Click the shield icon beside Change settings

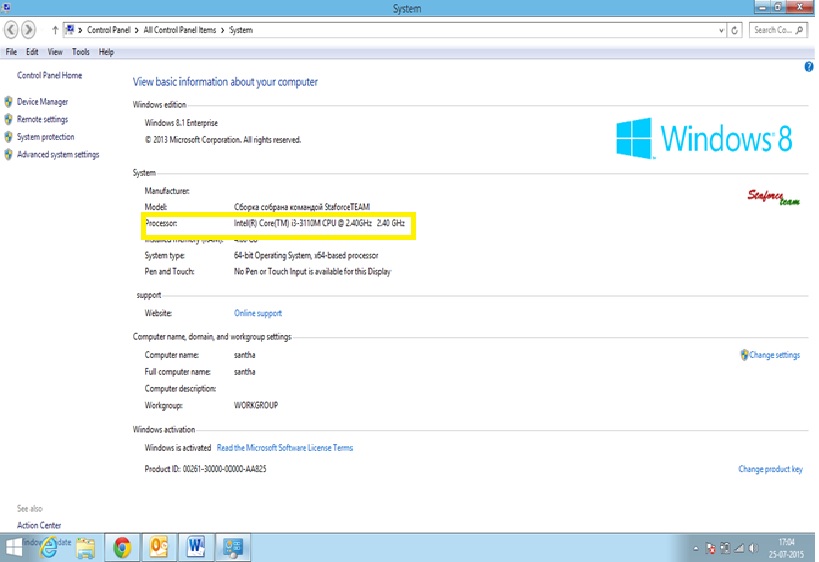point(744,355)
